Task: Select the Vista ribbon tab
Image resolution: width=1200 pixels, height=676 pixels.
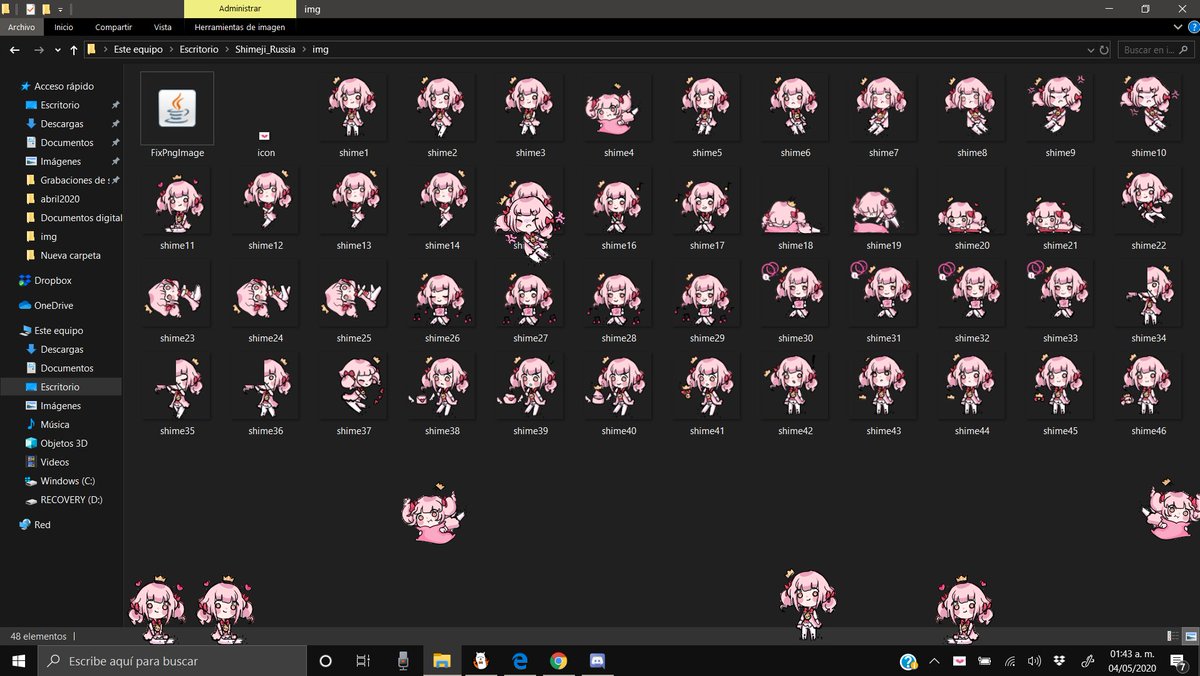Action: [x=162, y=27]
